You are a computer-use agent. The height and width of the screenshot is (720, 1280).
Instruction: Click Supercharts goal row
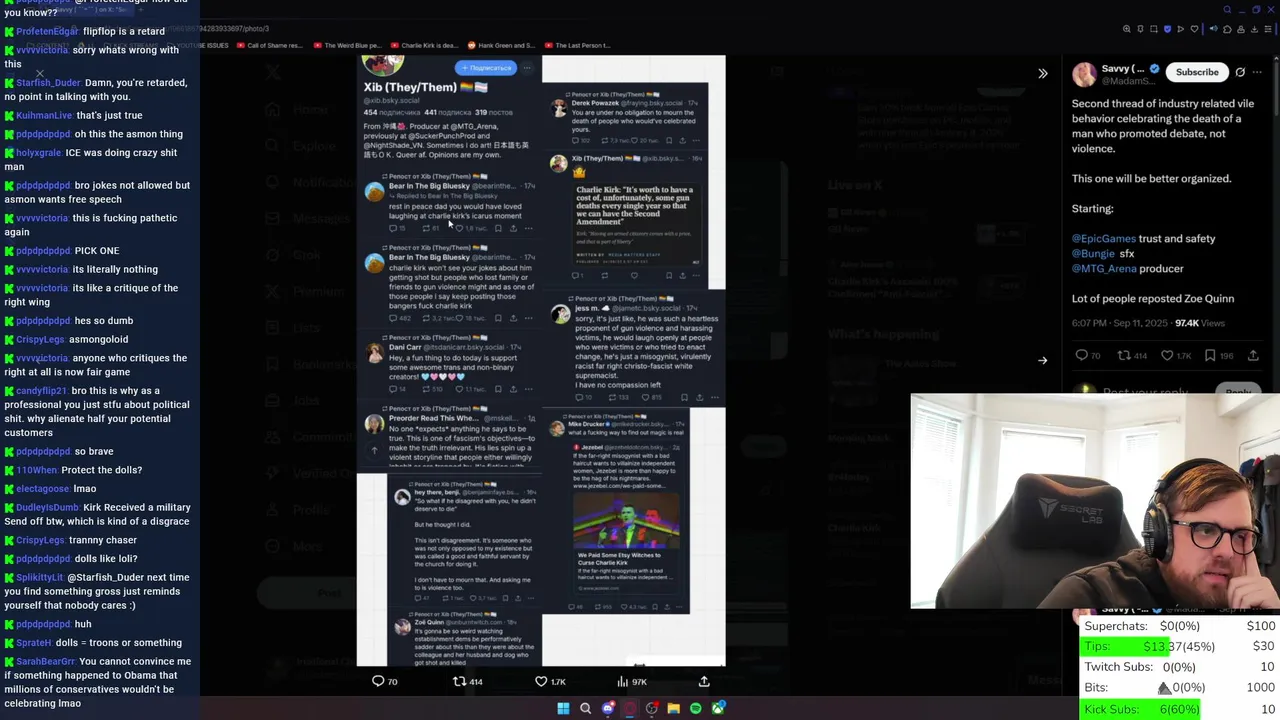(1180, 626)
